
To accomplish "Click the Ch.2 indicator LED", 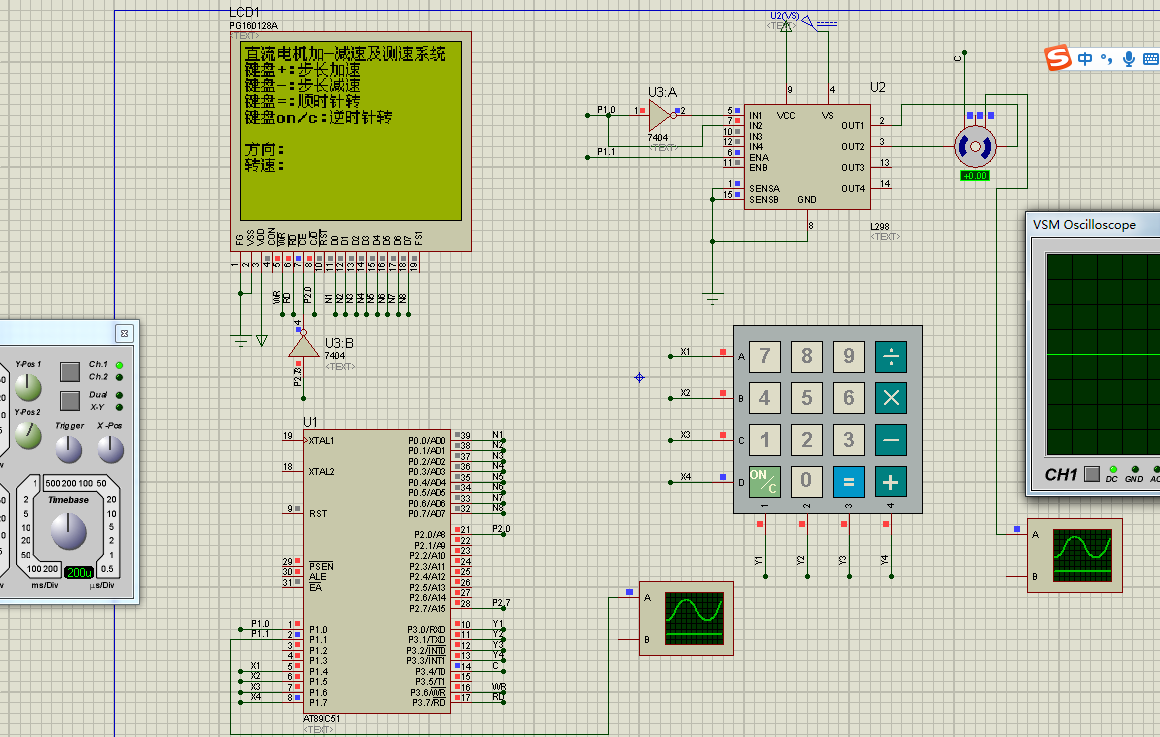I will coord(119,377).
